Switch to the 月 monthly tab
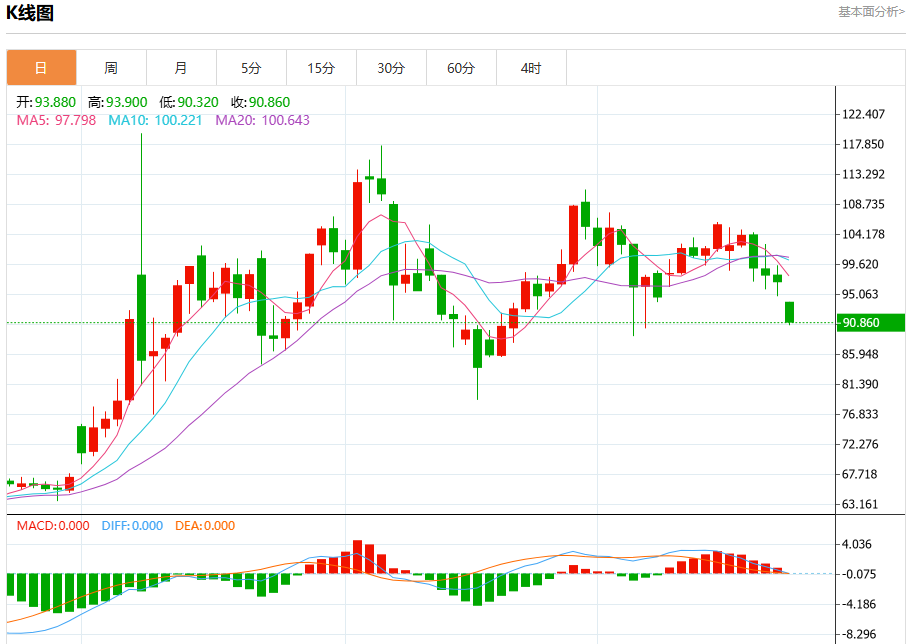The height and width of the screenshot is (644, 910). point(182,68)
